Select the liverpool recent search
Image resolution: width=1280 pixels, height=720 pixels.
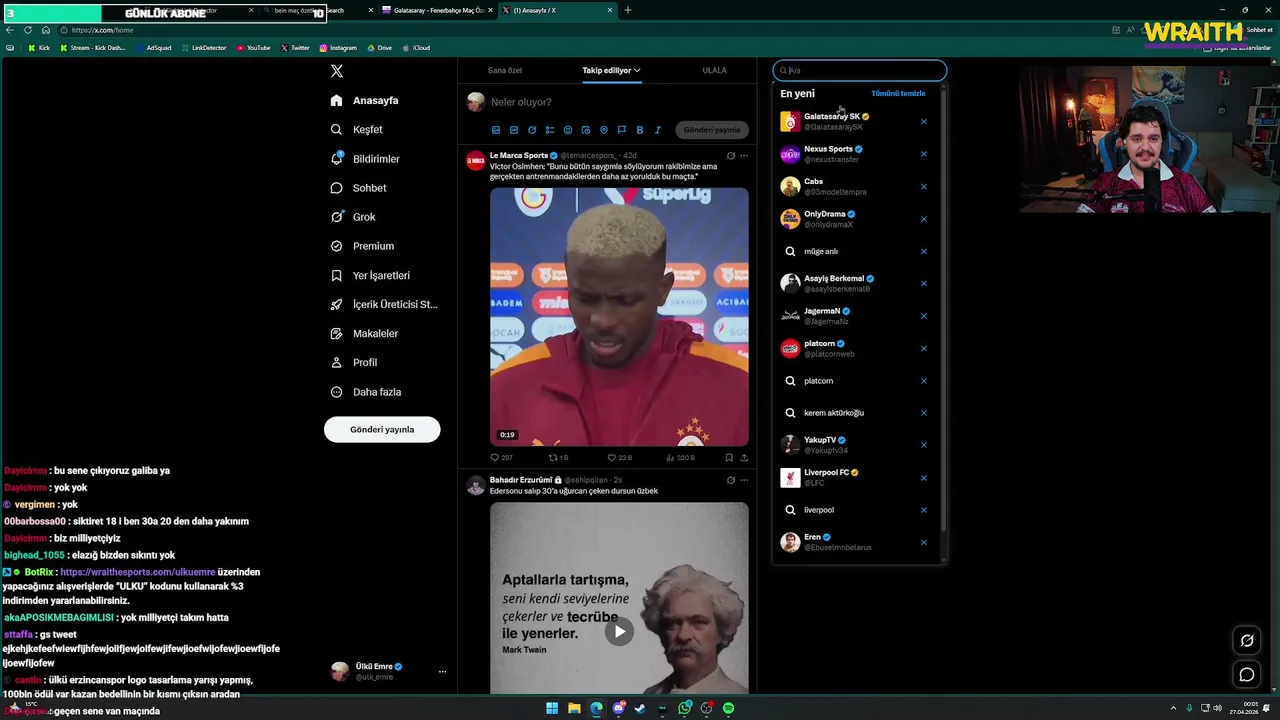858,510
